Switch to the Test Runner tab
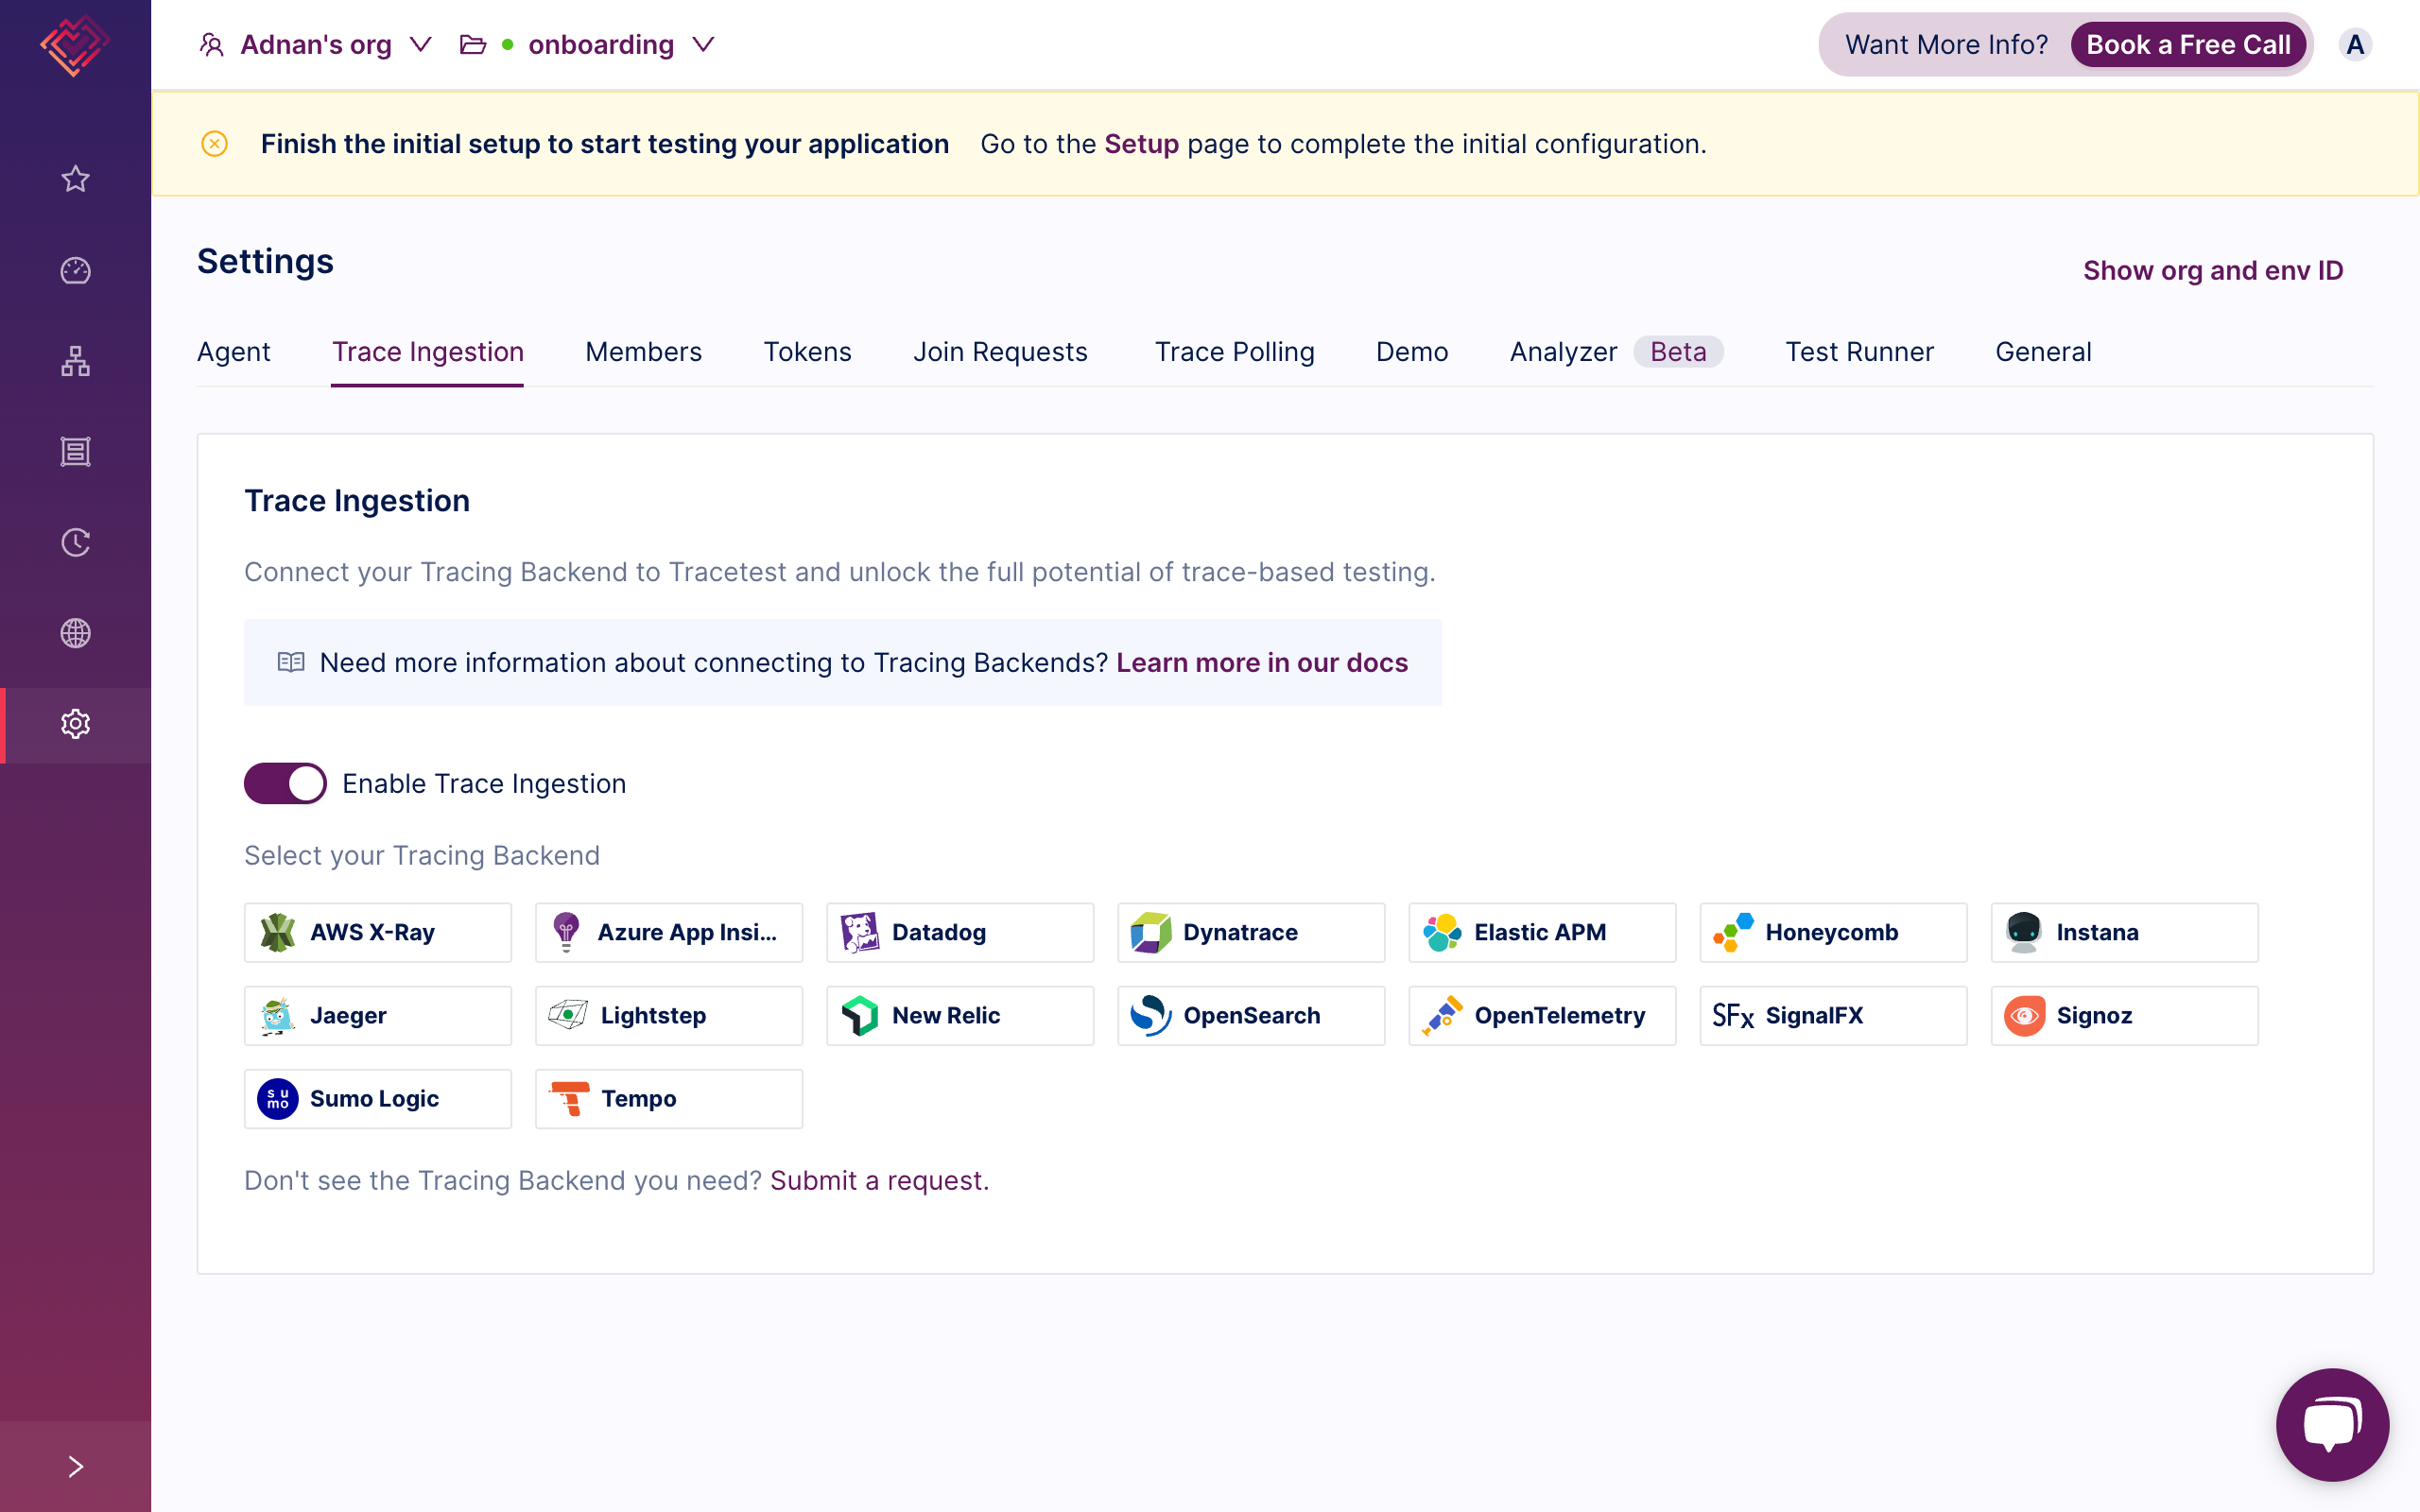The width and height of the screenshot is (2420, 1512). tap(1859, 352)
